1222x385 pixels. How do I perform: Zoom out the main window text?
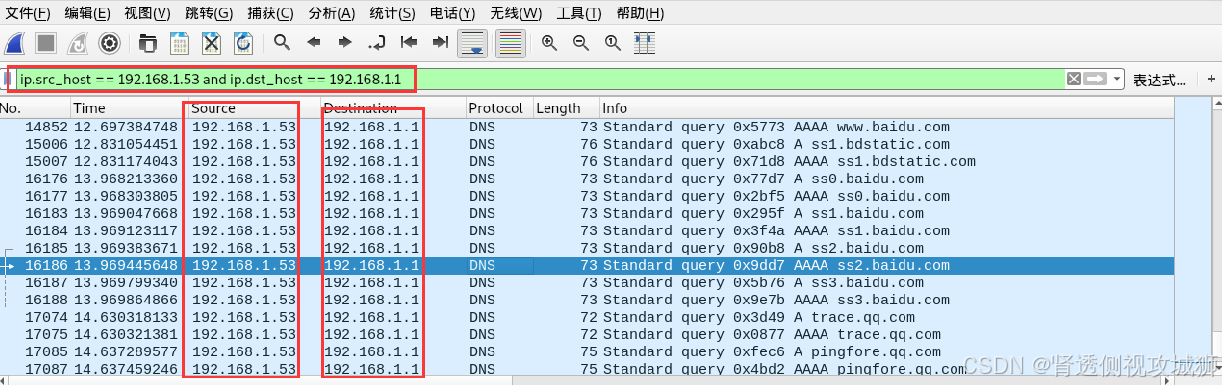pos(581,42)
